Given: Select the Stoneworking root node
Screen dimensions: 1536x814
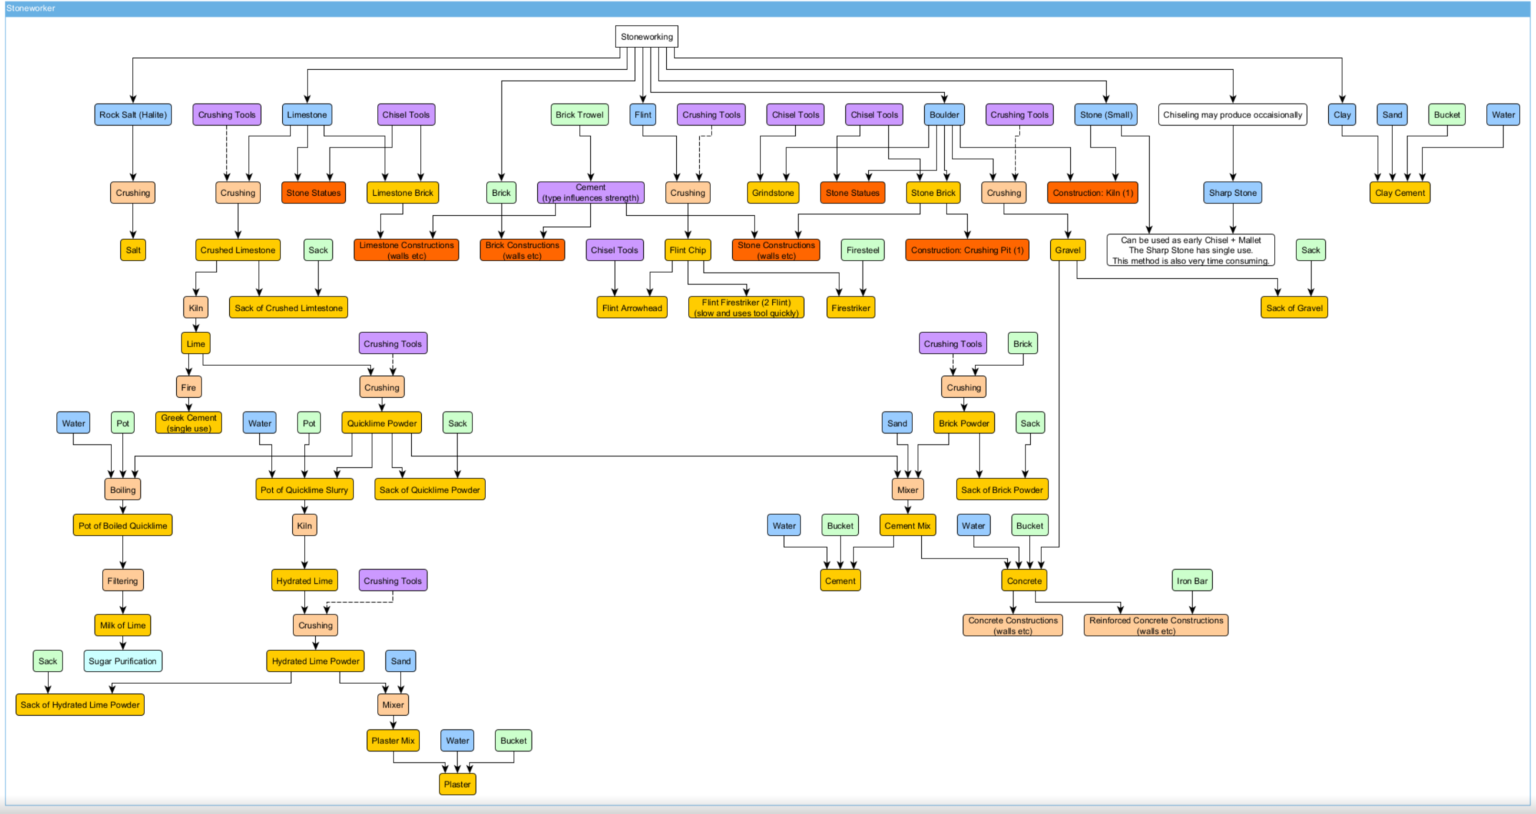Looking at the screenshot, I should [647, 37].
